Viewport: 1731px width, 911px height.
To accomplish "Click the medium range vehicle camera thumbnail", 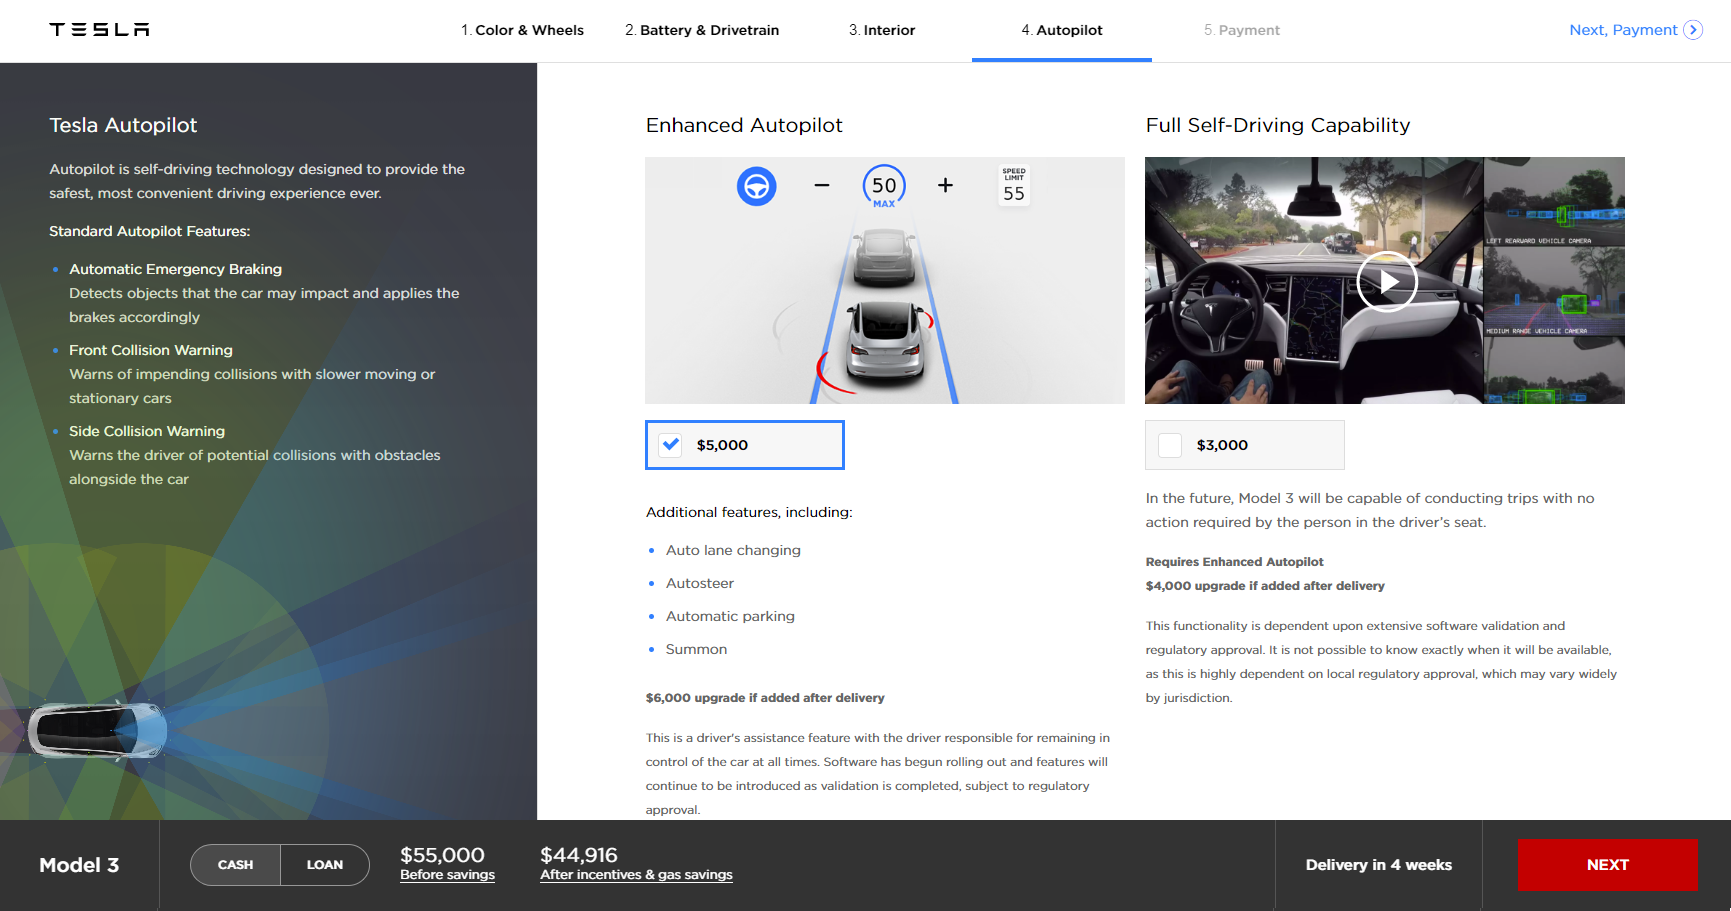I will [x=1554, y=292].
